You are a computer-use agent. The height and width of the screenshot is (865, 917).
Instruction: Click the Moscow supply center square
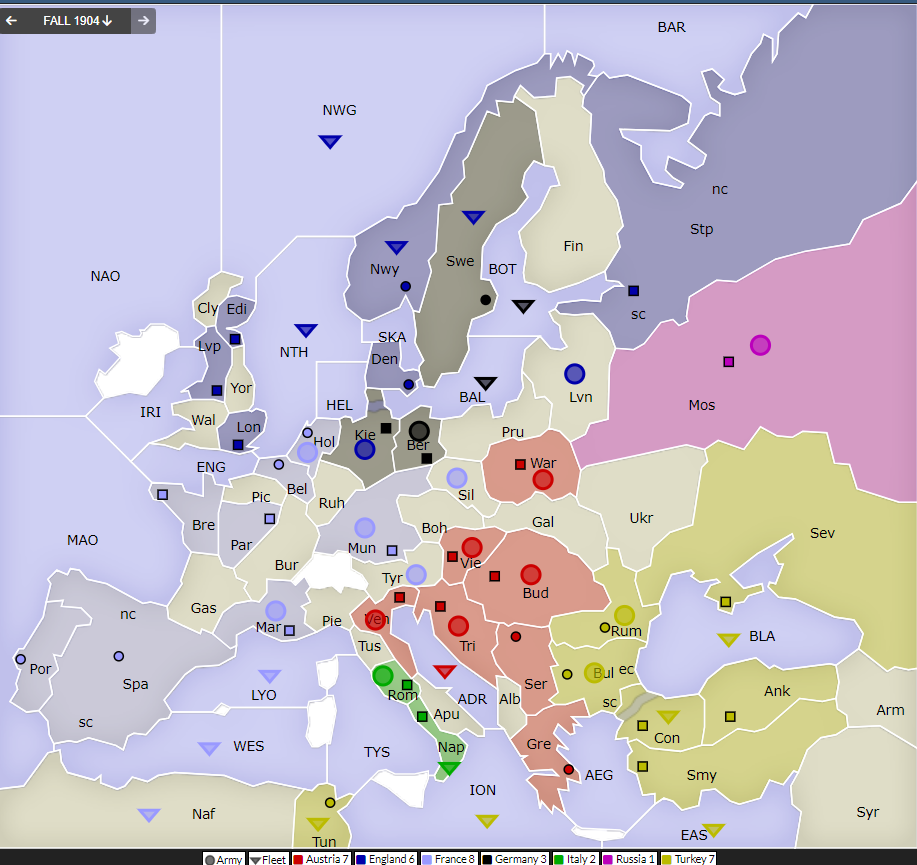pyautogui.click(x=729, y=362)
